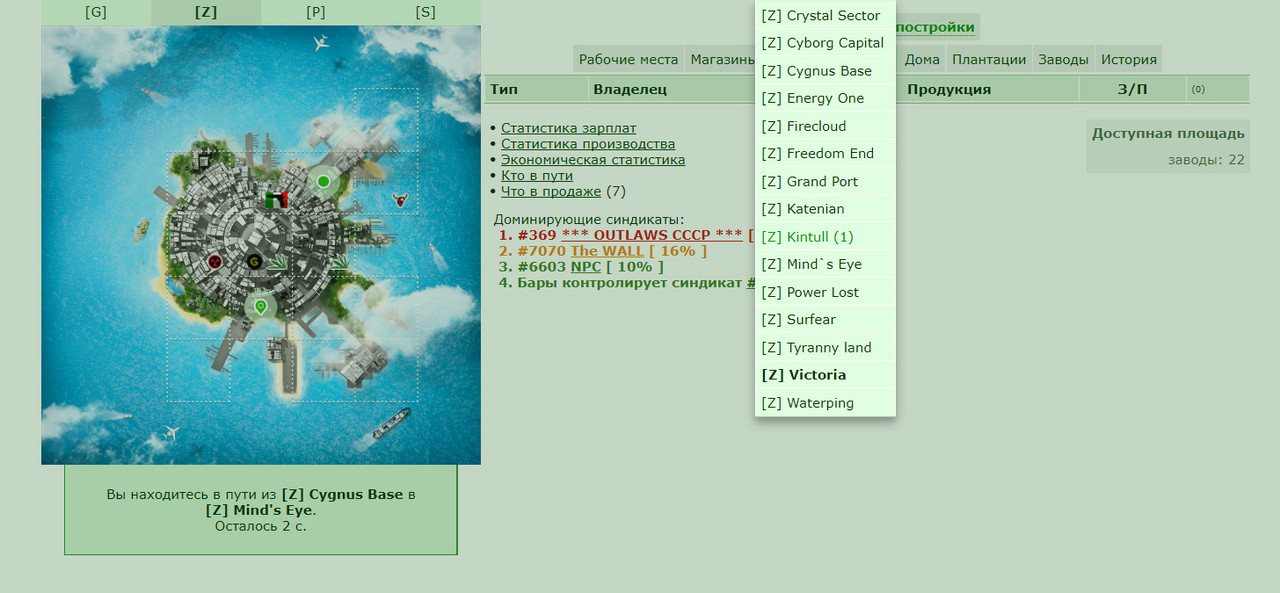This screenshot has height=593, width=1280.
Task: Open the Кто в пути link
Action: (x=537, y=175)
